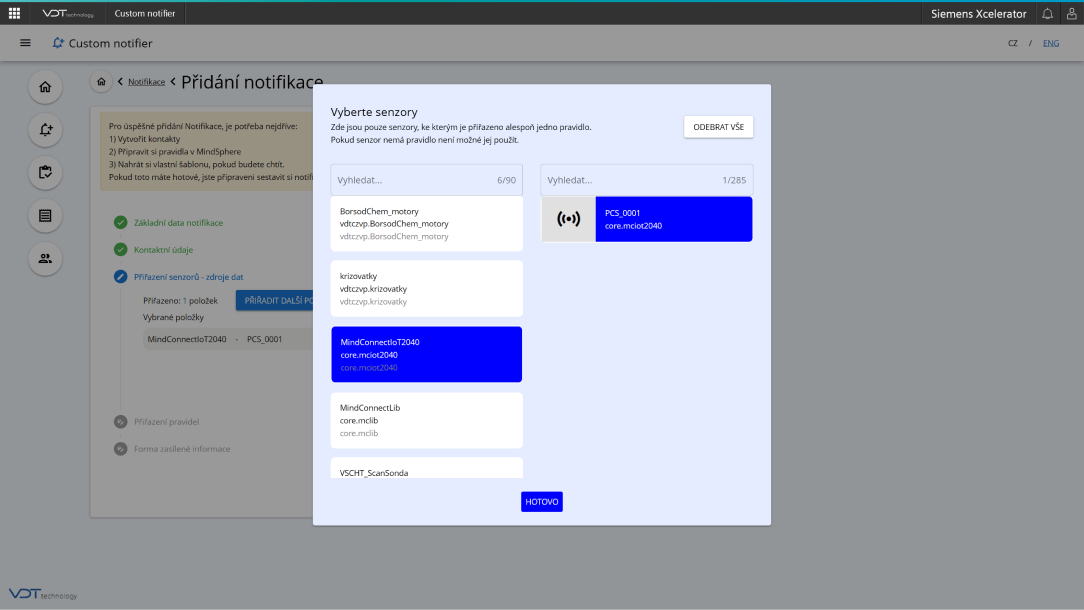Viewport: 1084px width, 610px height.
Task: Select the BorsodChem_motory asset
Action: 426,224
